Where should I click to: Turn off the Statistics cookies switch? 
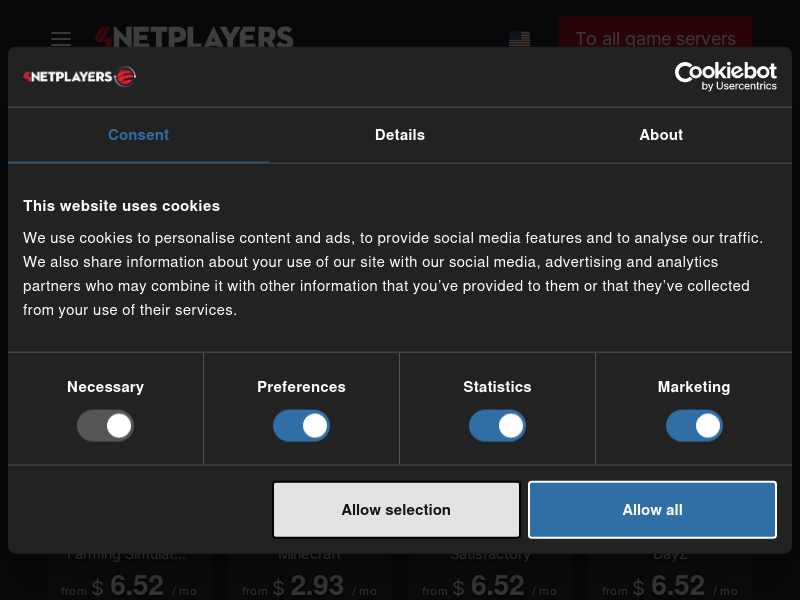tap(497, 426)
